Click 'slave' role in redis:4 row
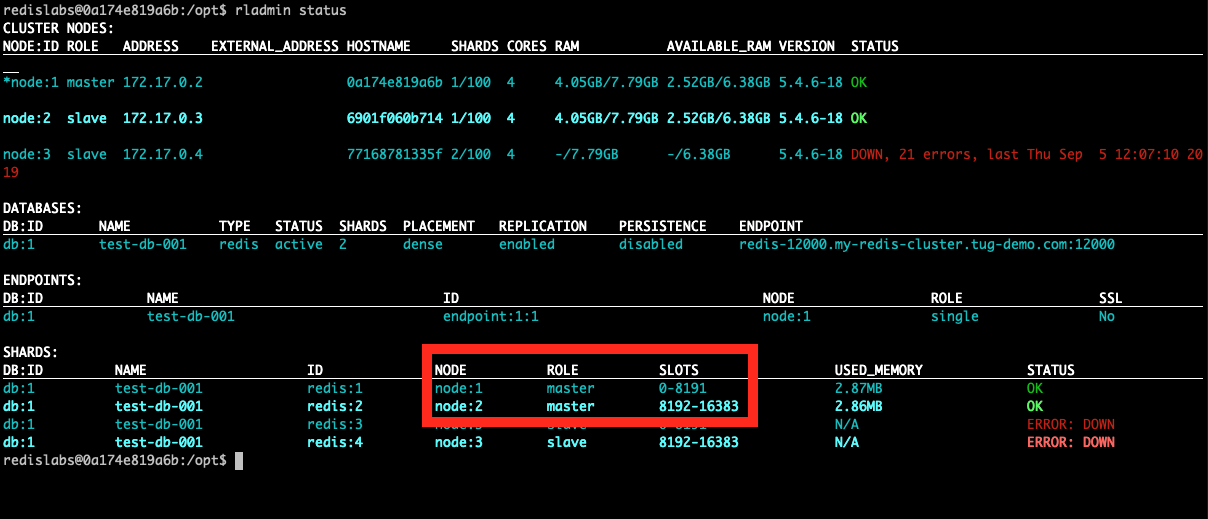 point(567,442)
